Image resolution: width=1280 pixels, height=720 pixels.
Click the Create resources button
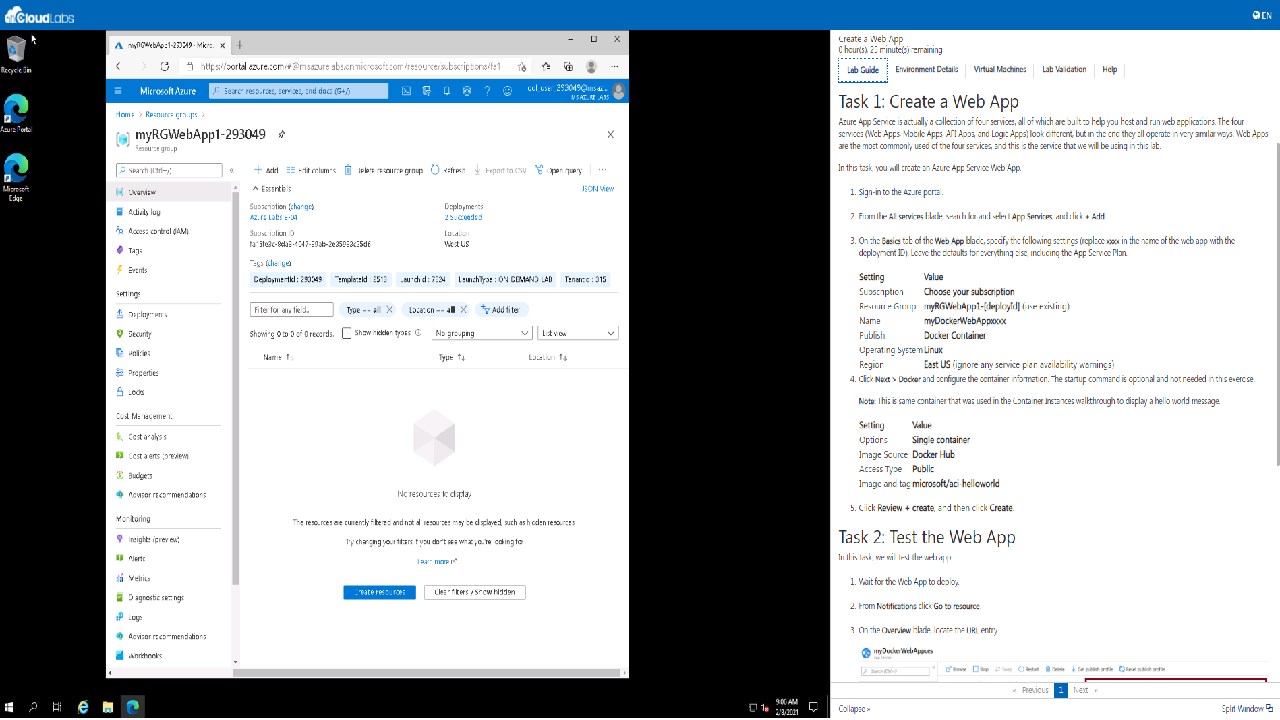(379, 592)
